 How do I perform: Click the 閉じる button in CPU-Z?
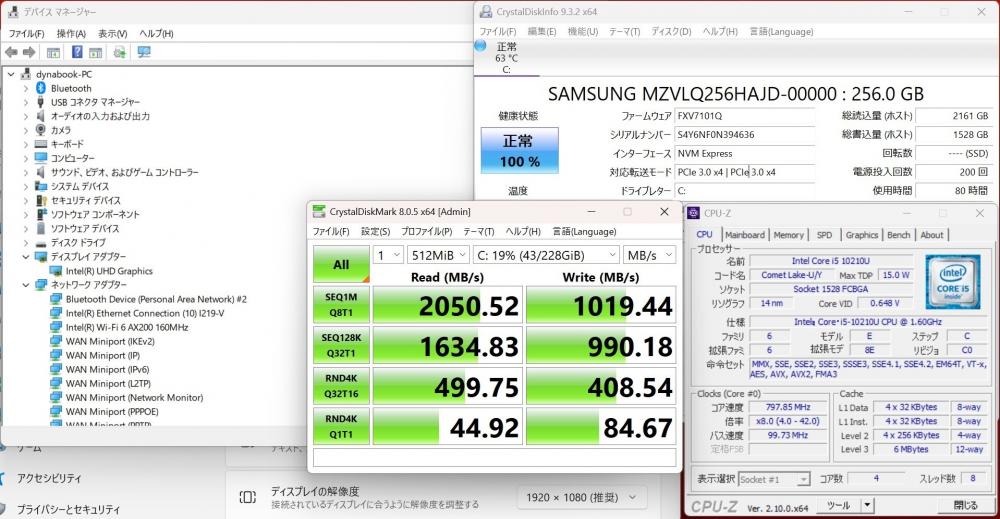pyautogui.click(x=966, y=505)
